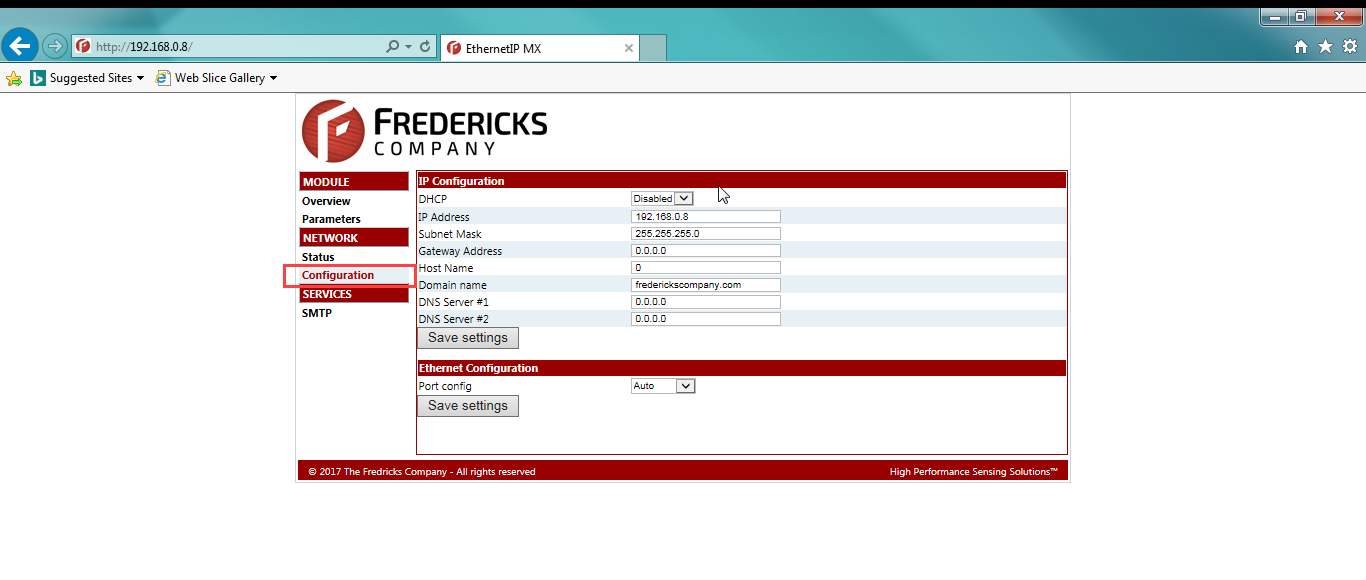
Task: Click the IP Configuration heading
Action: pyautogui.click(x=461, y=181)
